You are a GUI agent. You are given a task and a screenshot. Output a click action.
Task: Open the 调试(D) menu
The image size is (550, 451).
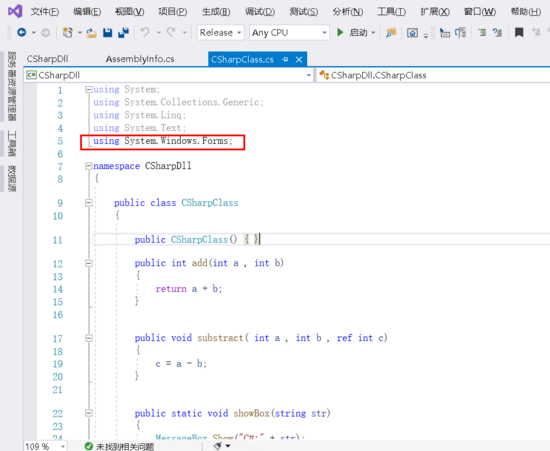260,12
